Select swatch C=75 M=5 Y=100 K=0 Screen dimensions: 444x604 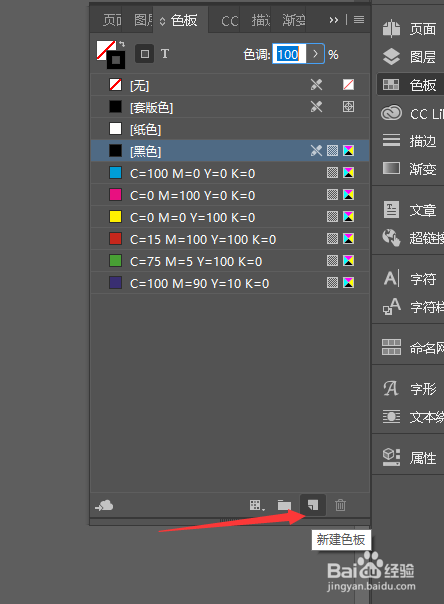[x=230, y=261]
